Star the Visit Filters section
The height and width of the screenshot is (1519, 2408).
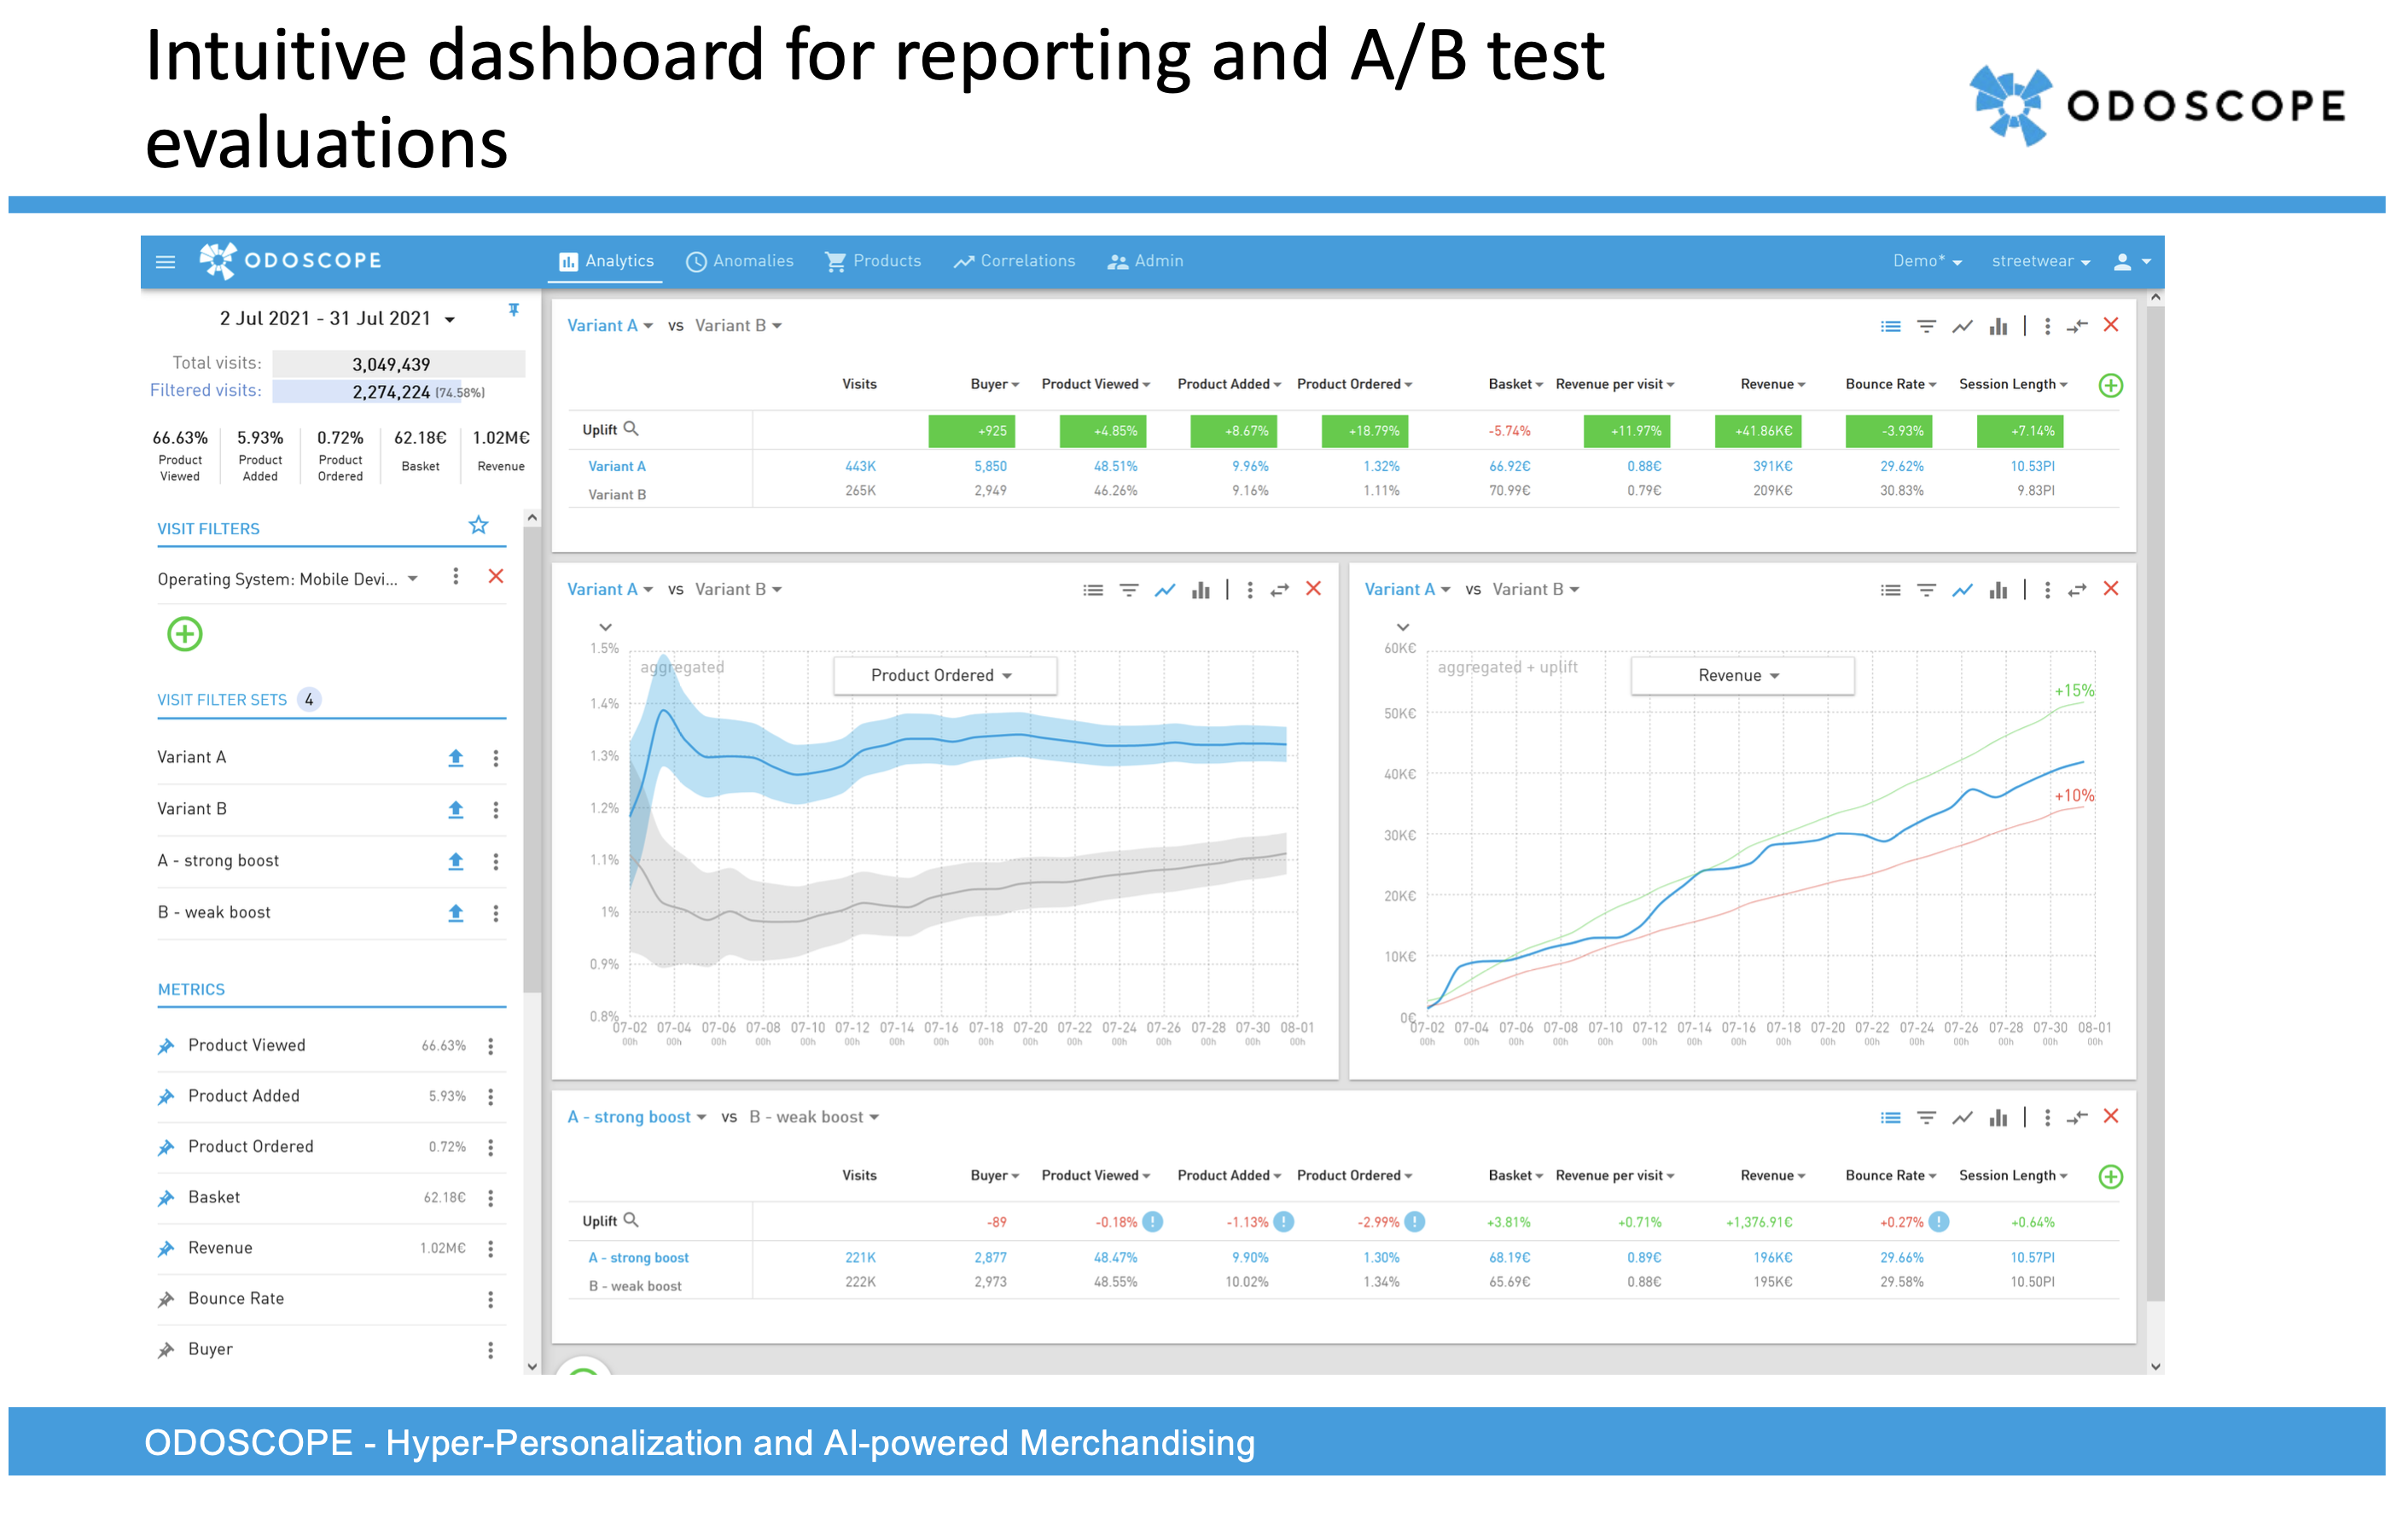(478, 526)
